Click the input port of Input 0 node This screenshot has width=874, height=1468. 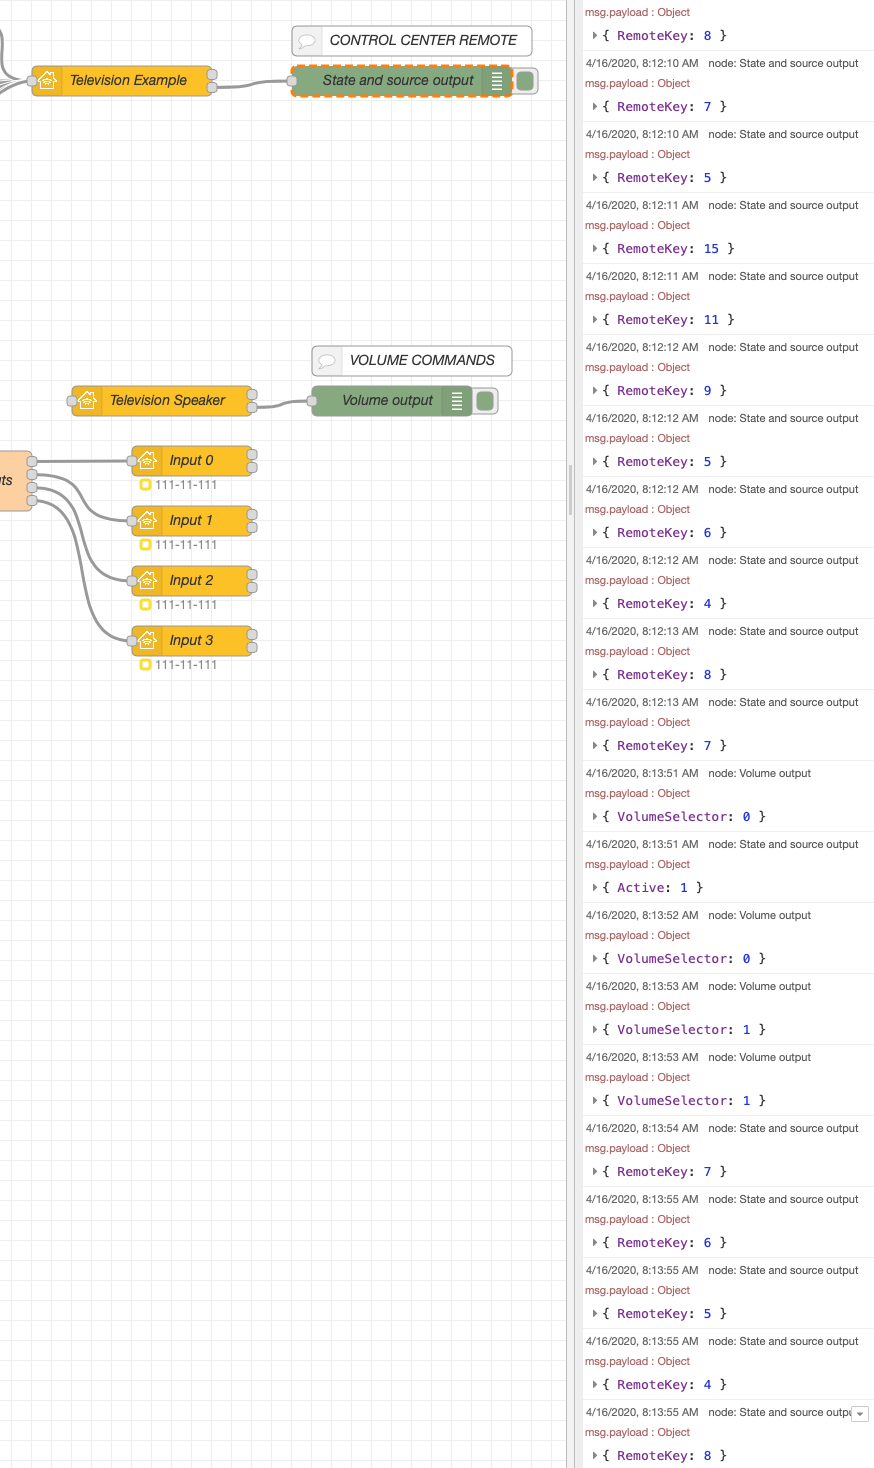coord(132,461)
